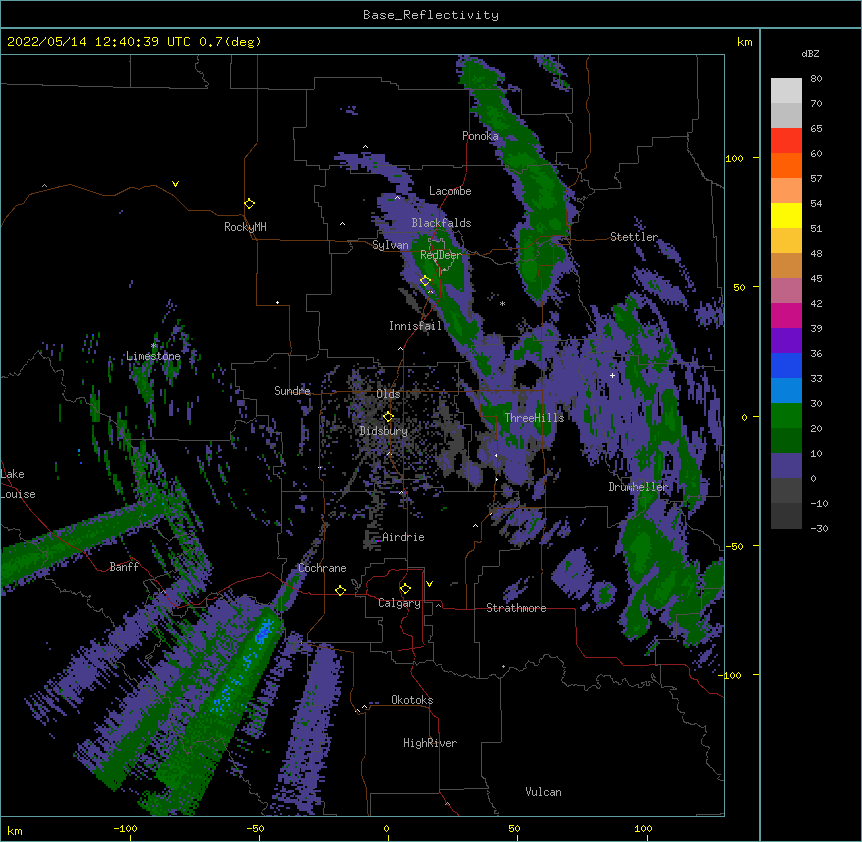The width and height of the screenshot is (862, 842).
Task: Click the white asterisk above Limestone label
Action: (154, 346)
